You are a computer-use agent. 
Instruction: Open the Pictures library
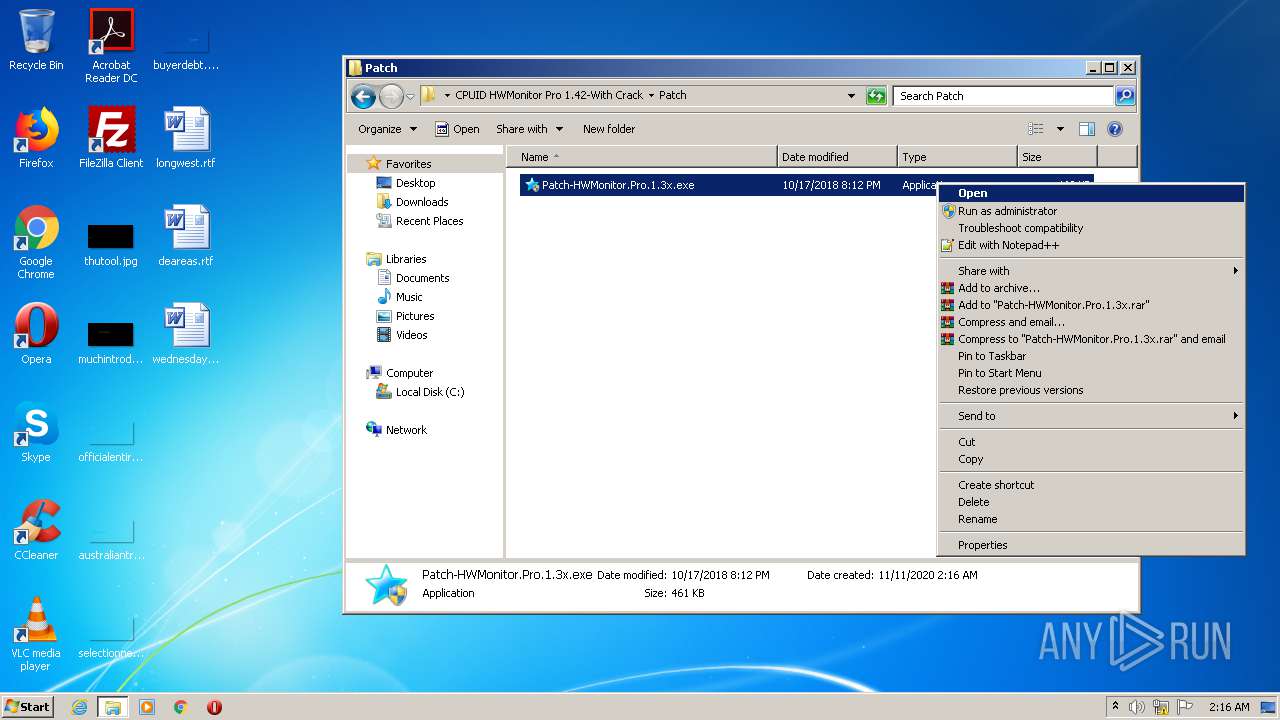[415, 316]
